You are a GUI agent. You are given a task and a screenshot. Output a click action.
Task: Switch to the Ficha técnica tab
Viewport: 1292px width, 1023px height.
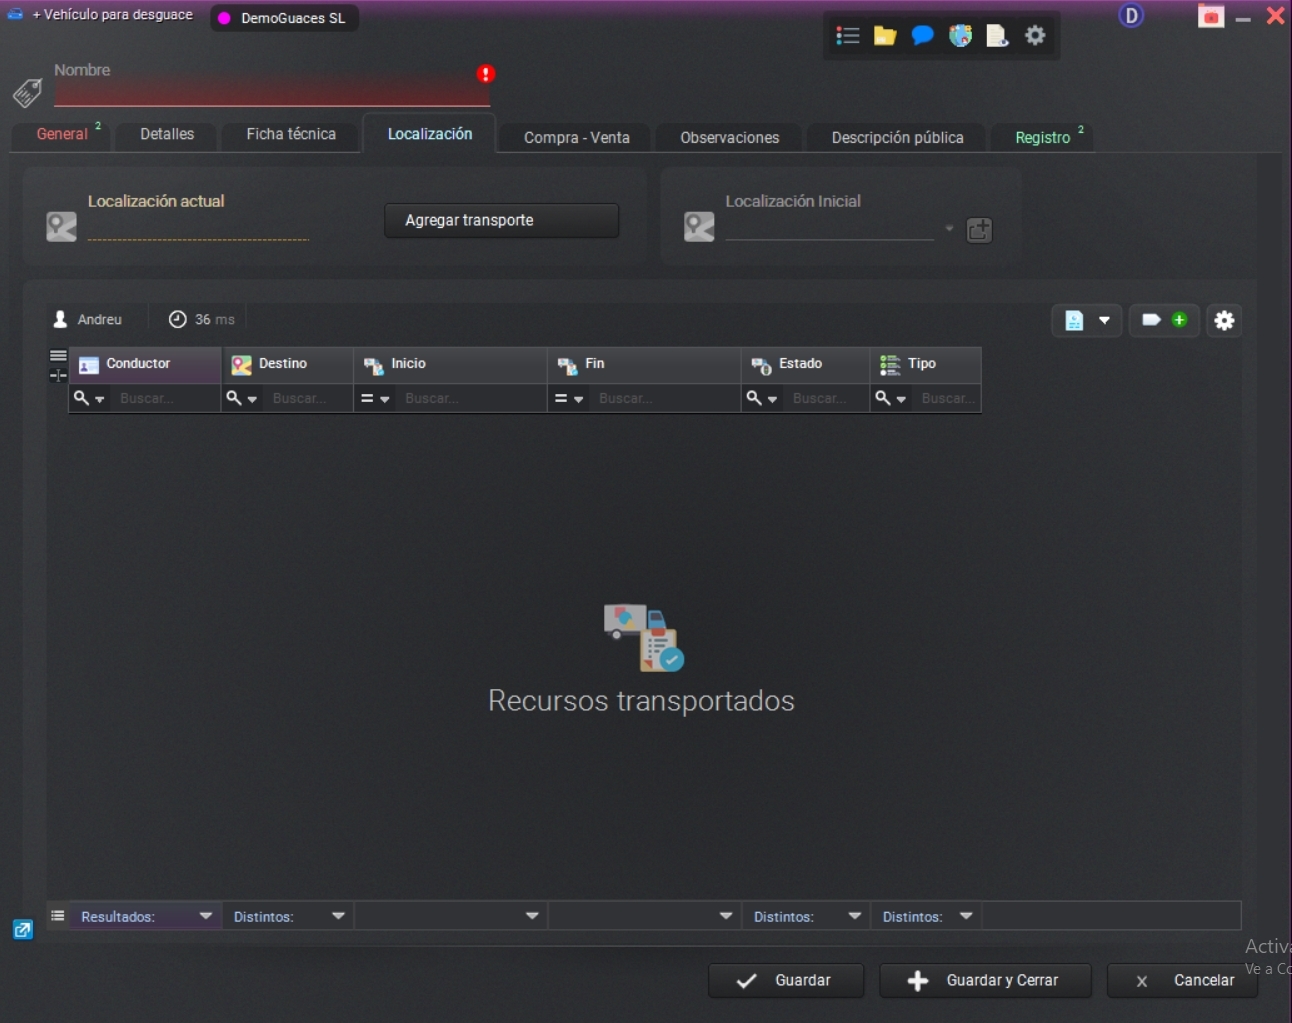tap(291, 134)
